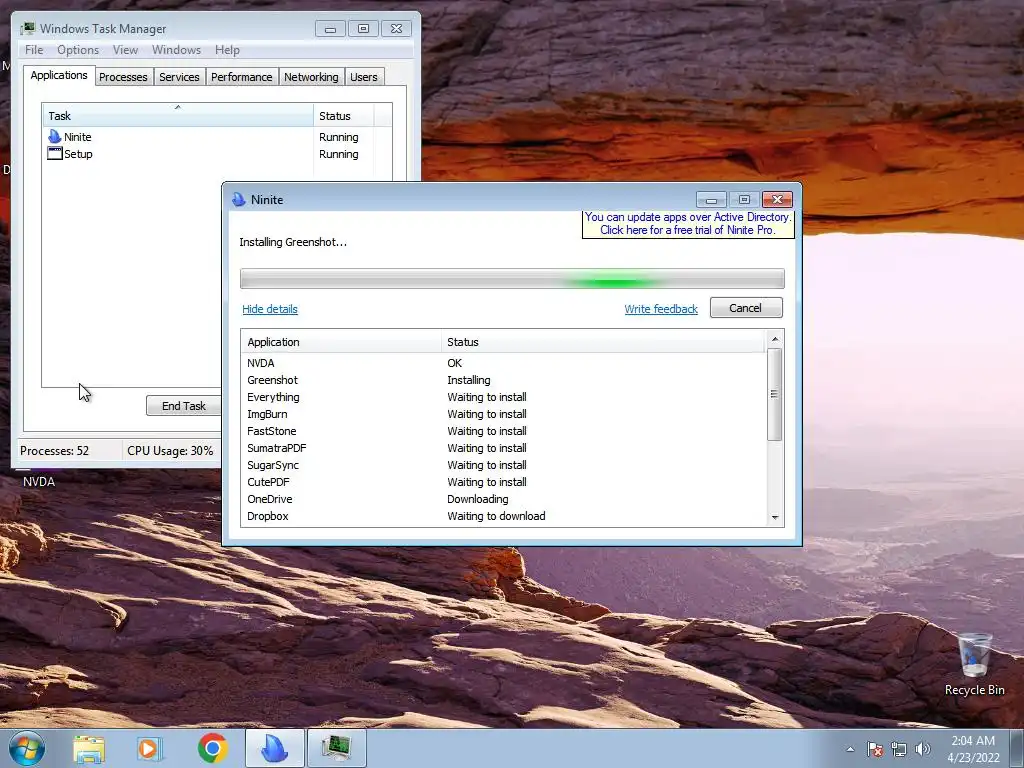Select the Setup task row
The width and height of the screenshot is (1024, 768).
point(217,153)
